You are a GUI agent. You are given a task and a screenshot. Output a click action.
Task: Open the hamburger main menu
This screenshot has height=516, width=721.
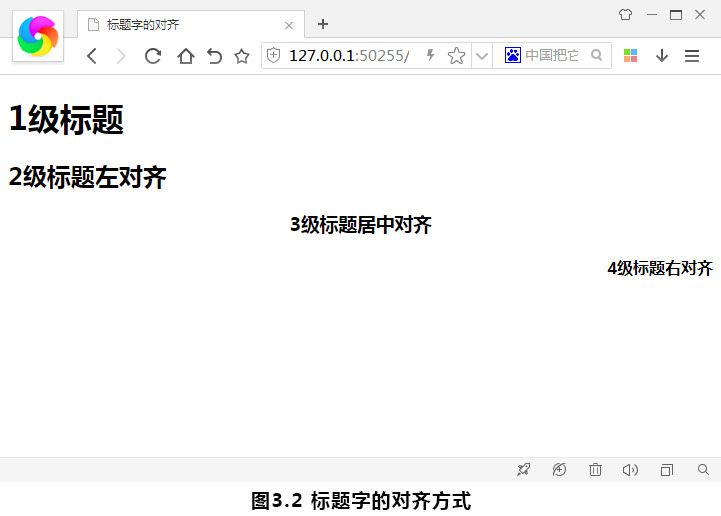(692, 56)
